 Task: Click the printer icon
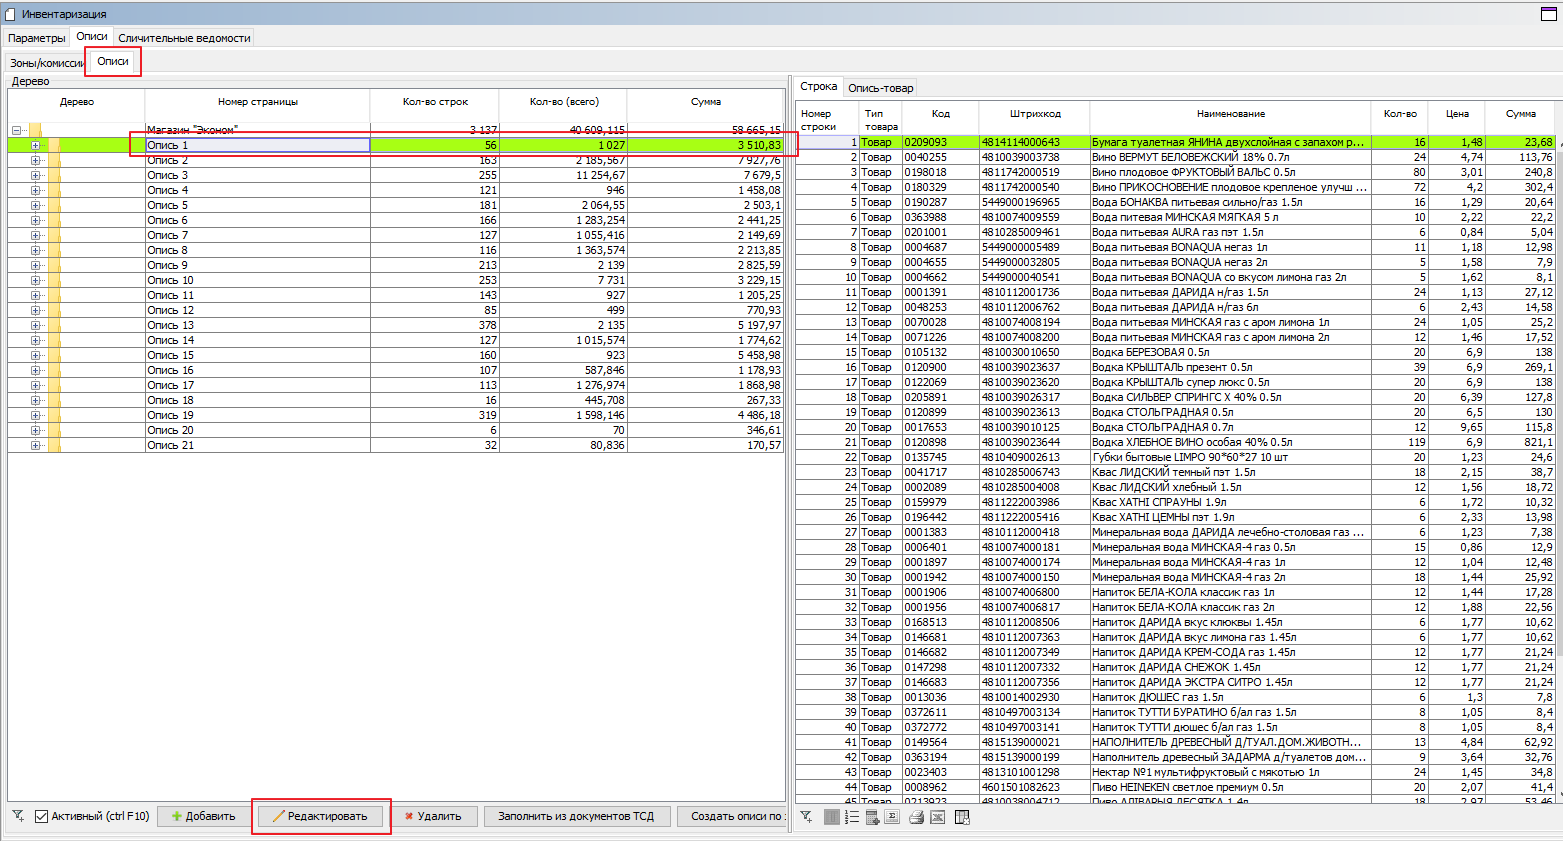tap(916, 817)
